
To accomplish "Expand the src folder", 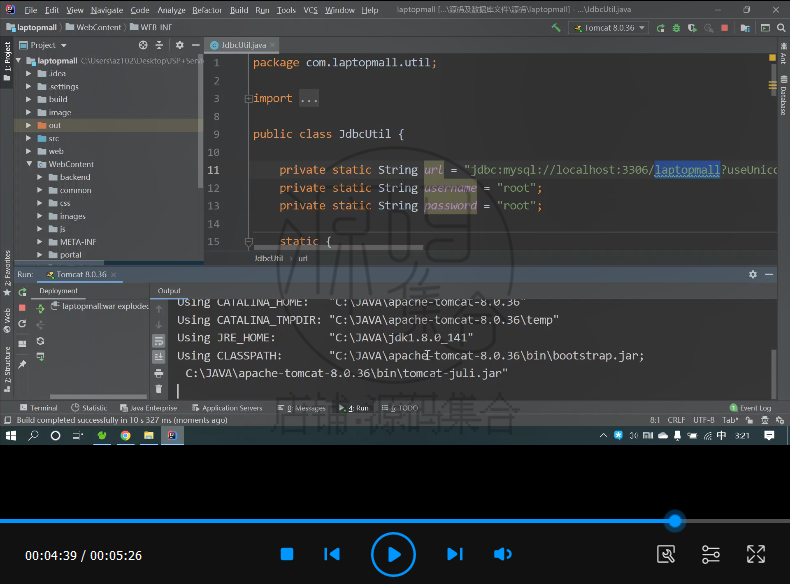I will tap(29, 138).
